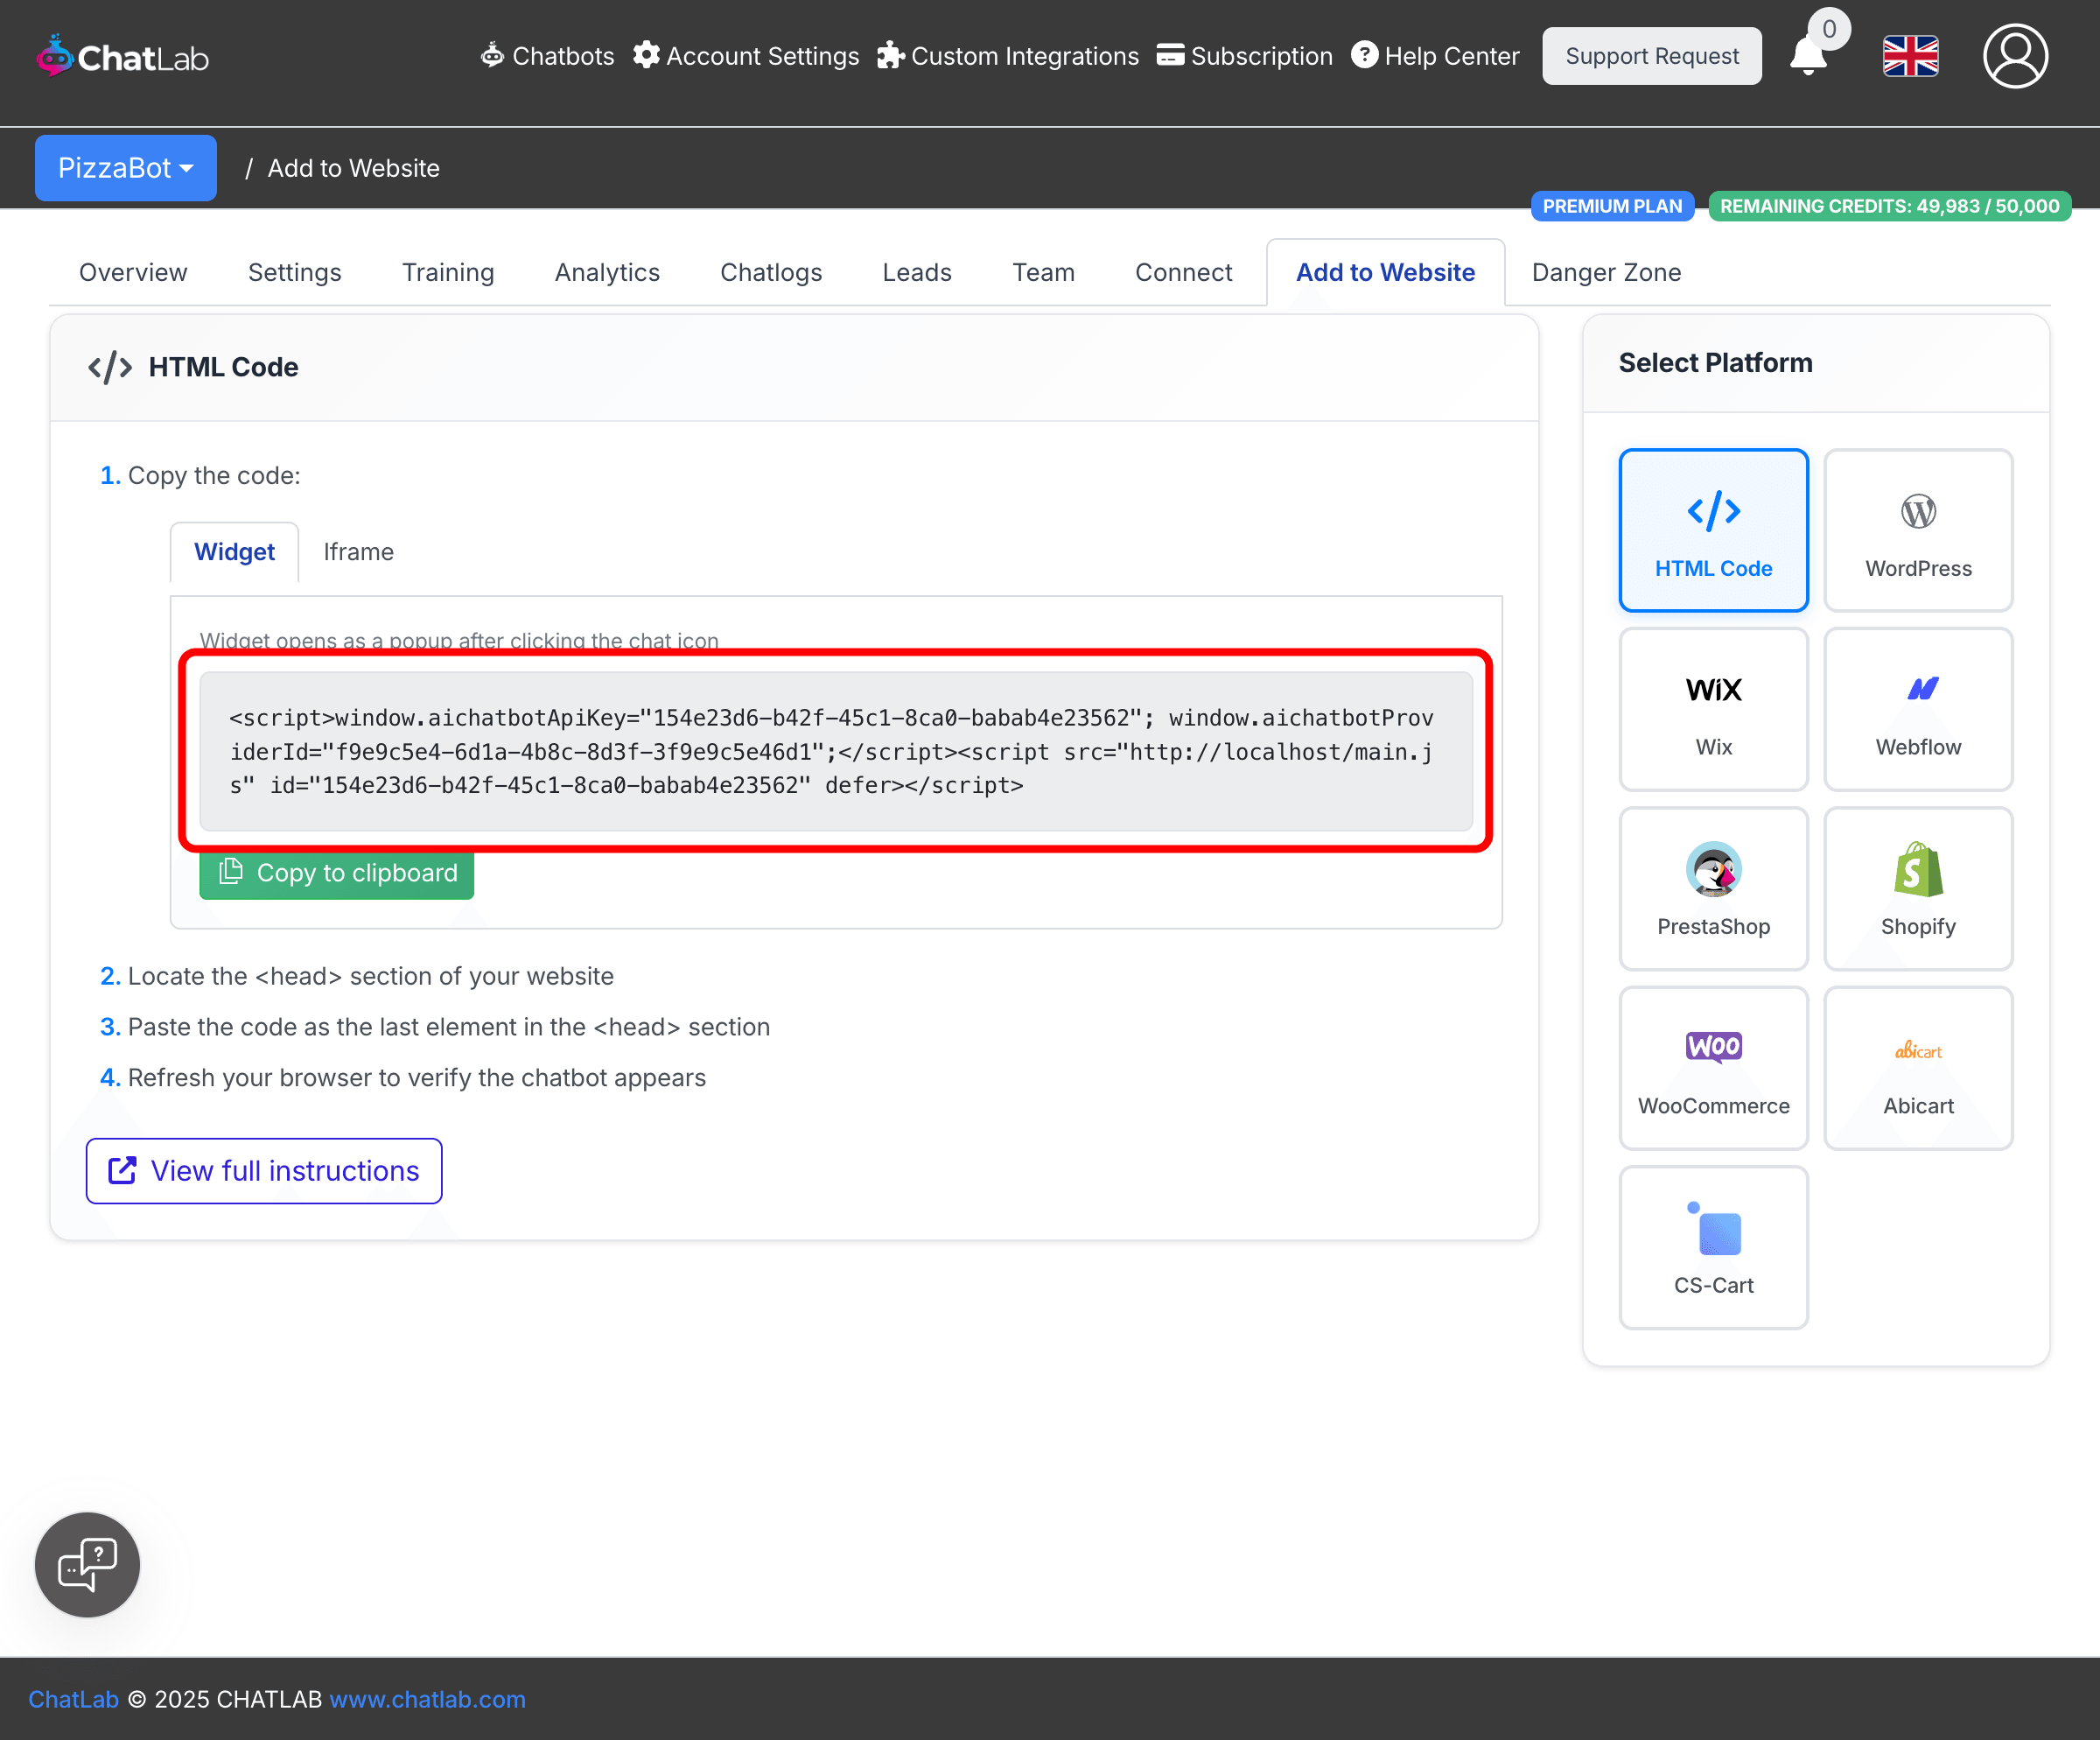Select the Shopify platform tile

[x=1917, y=888]
